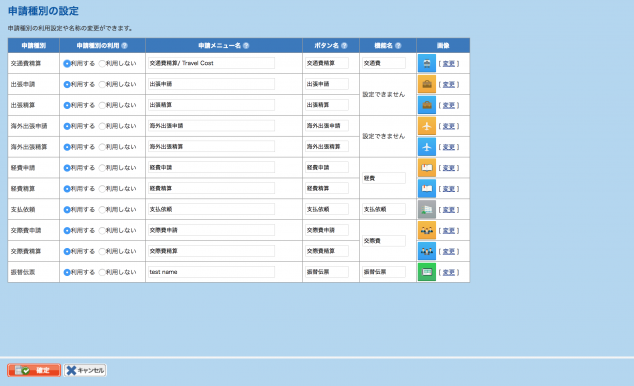The height and width of the screenshot is (386, 634).
Task: Click the blue book icon for 経費精算
Action: pos(427,189)
